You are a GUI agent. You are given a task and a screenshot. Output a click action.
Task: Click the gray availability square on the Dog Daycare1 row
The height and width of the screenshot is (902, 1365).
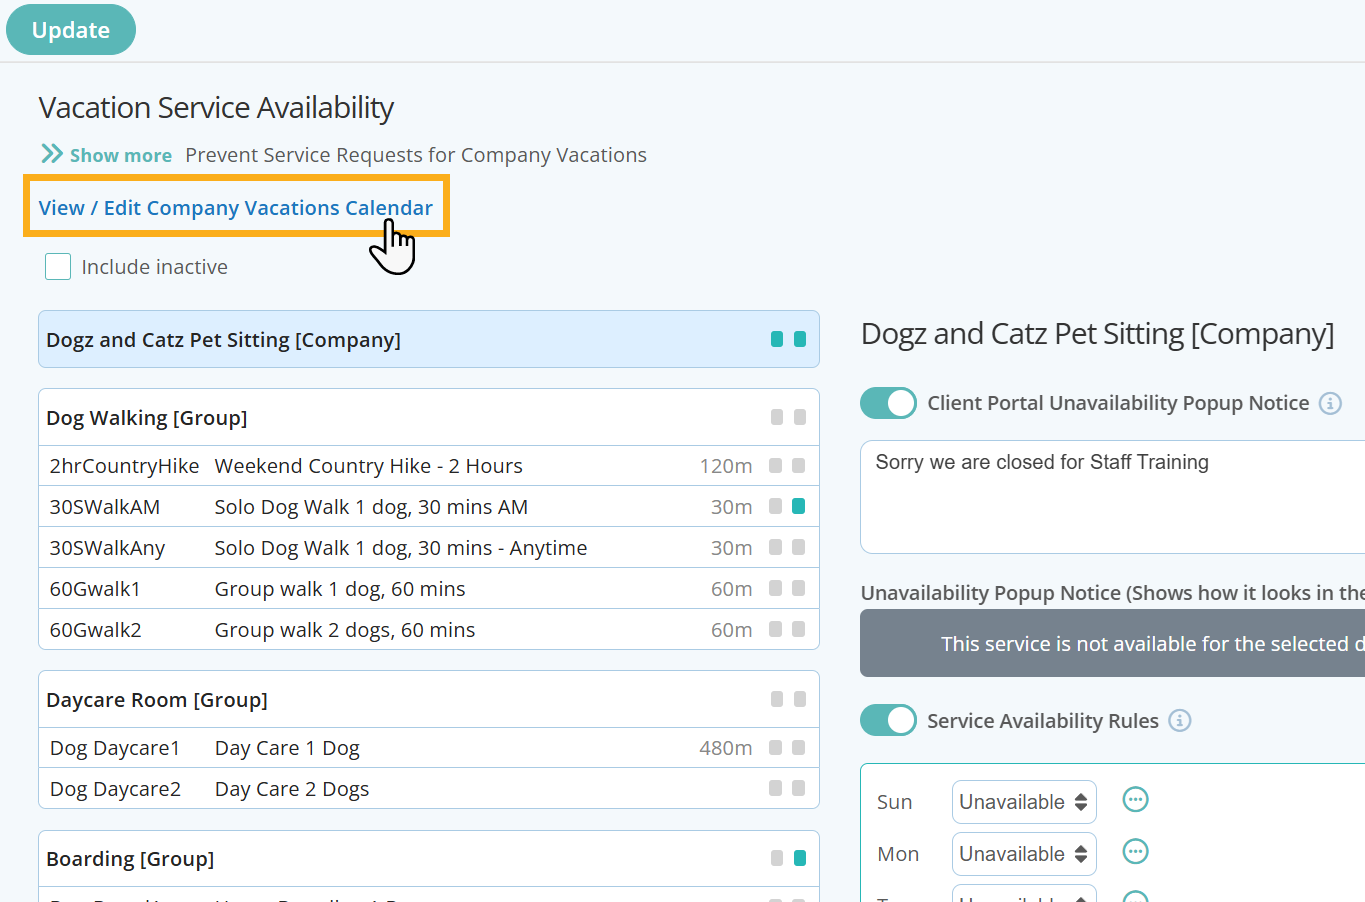[x=777, y=747]
